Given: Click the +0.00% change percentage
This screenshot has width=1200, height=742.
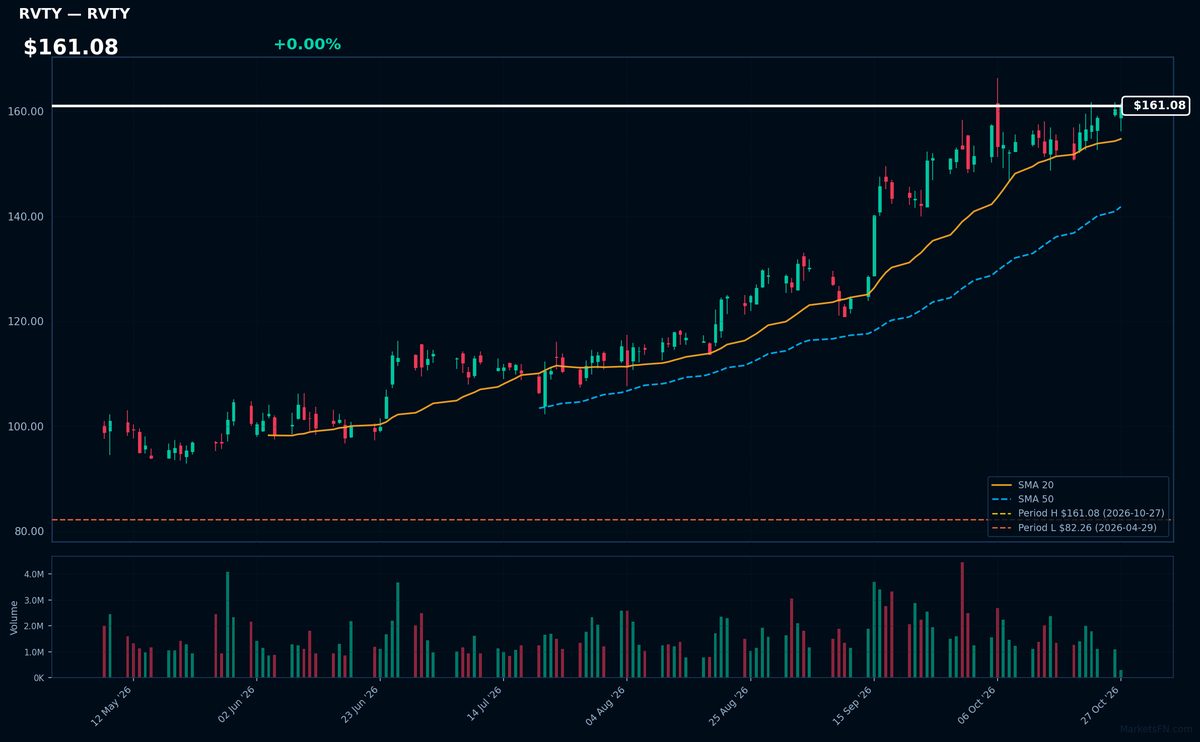Looking at the screenshot, I should [x=307, y=44].
